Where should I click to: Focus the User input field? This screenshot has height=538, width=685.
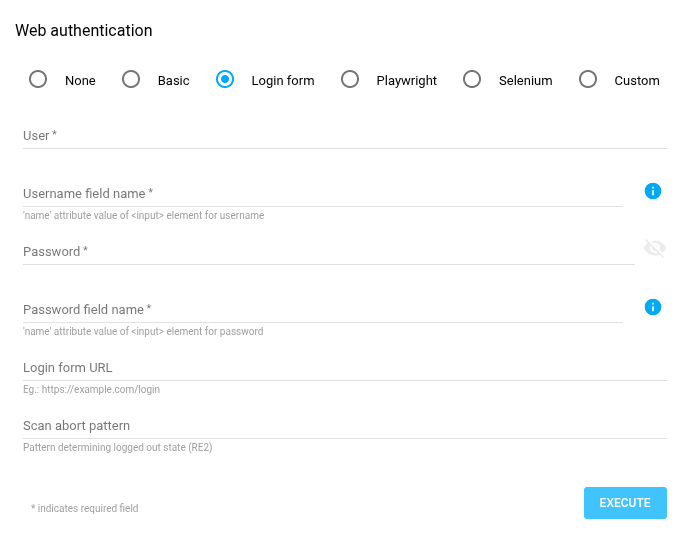pos(344,136)
